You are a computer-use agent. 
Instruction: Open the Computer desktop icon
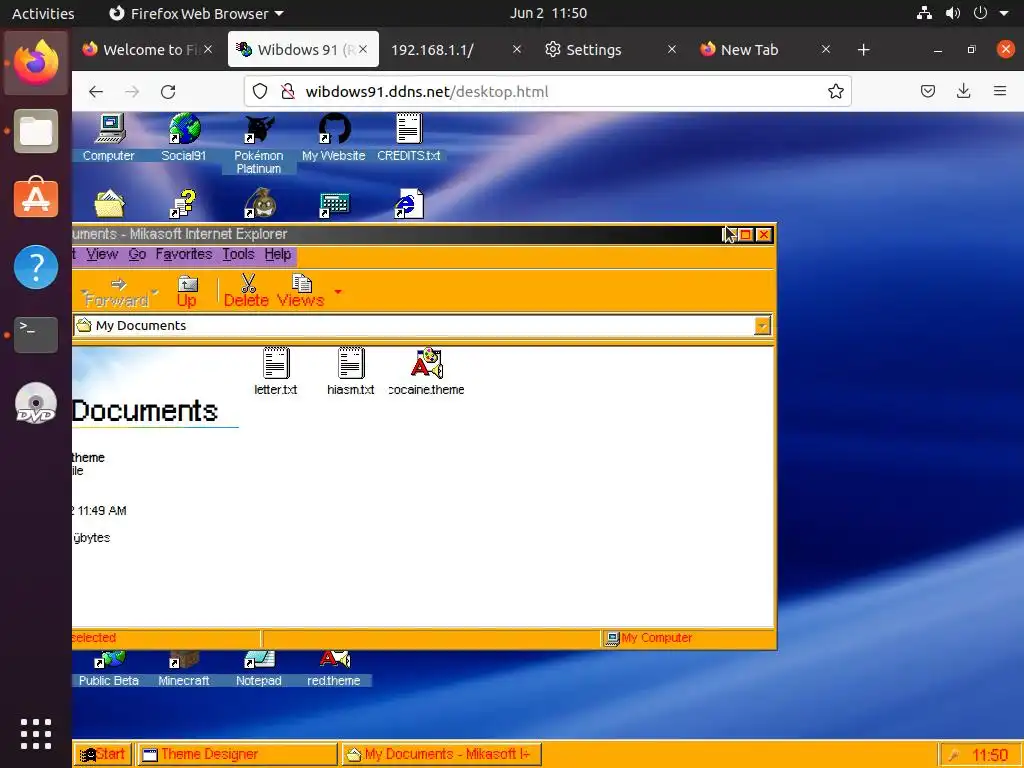pos(108,137)
